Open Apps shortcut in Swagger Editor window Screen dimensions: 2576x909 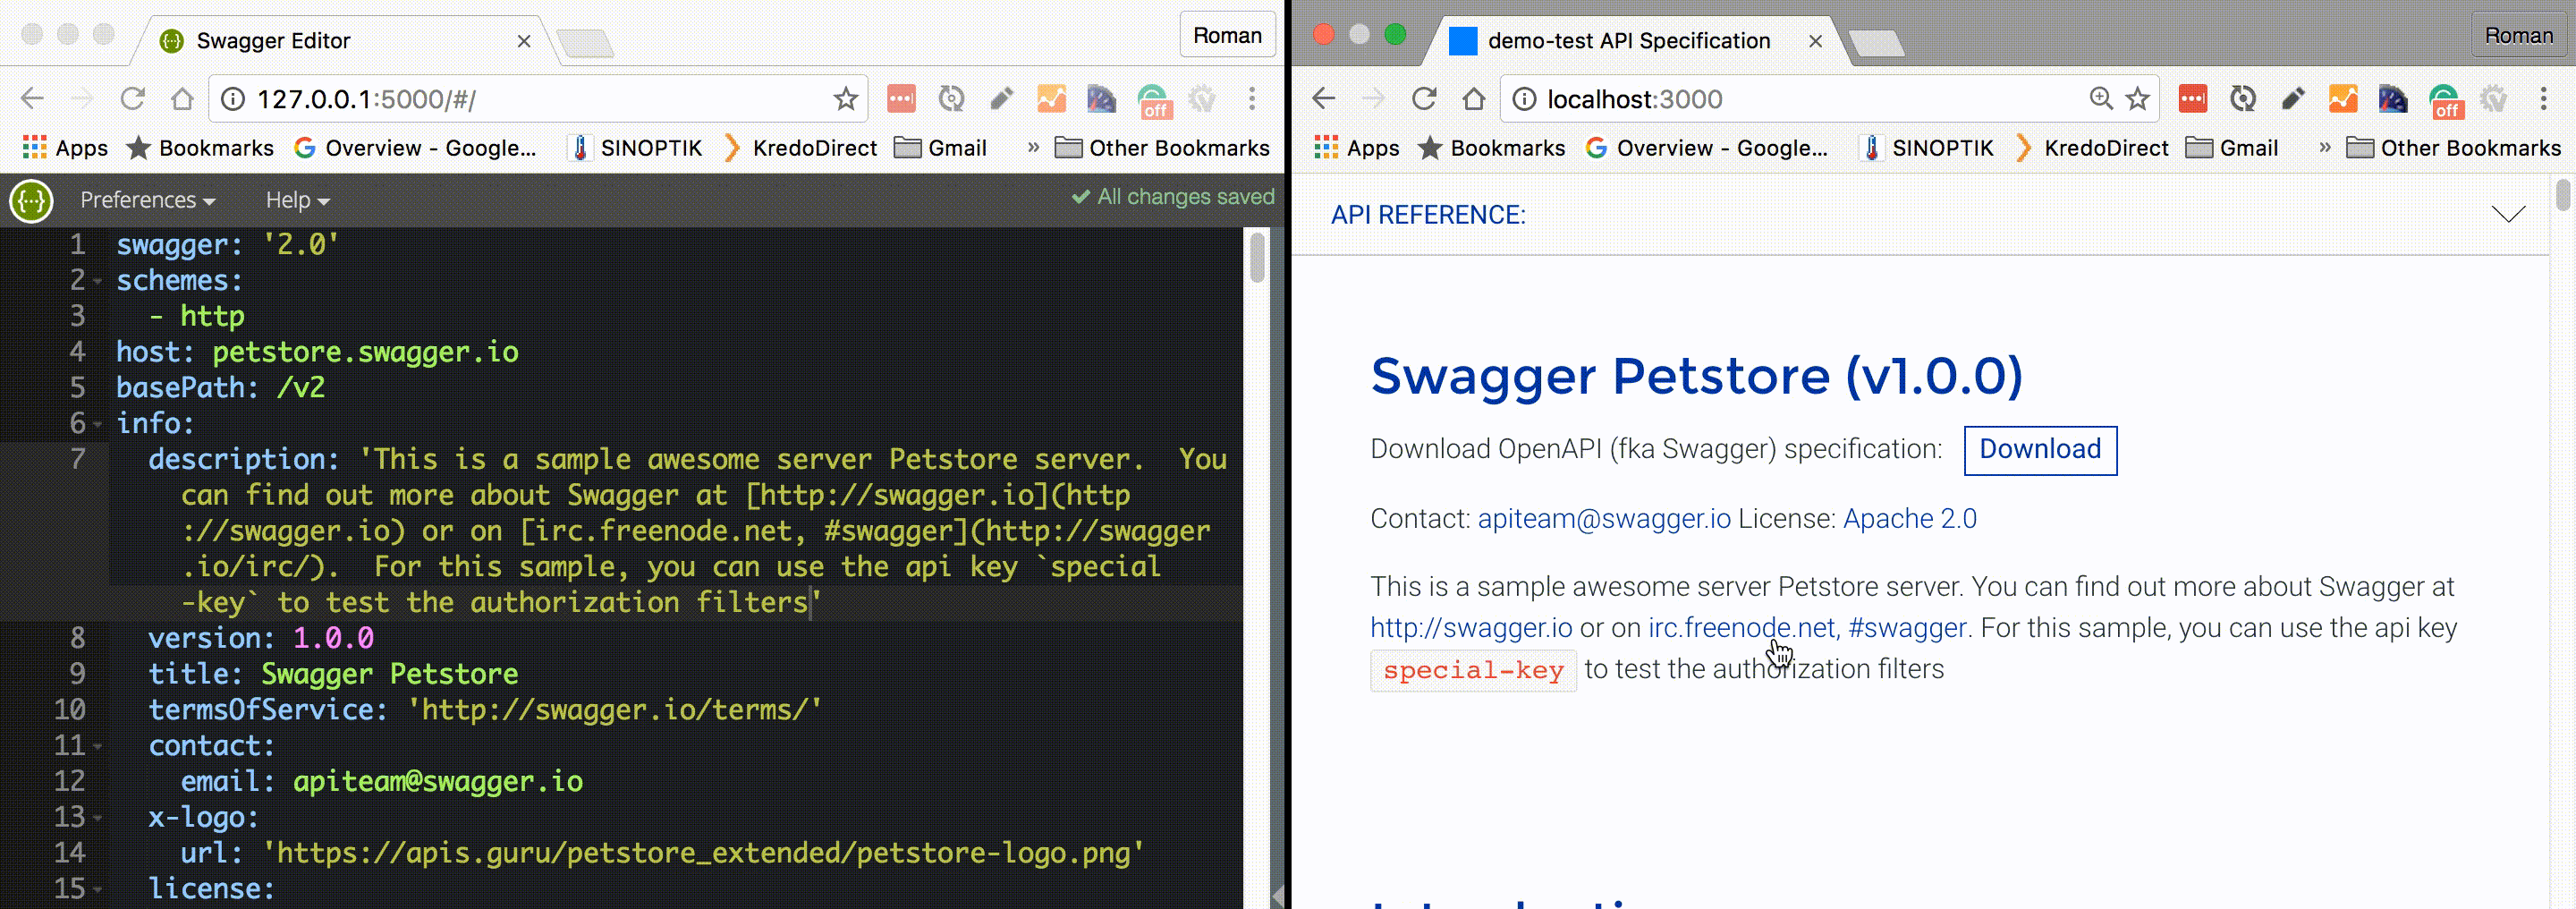65,148
